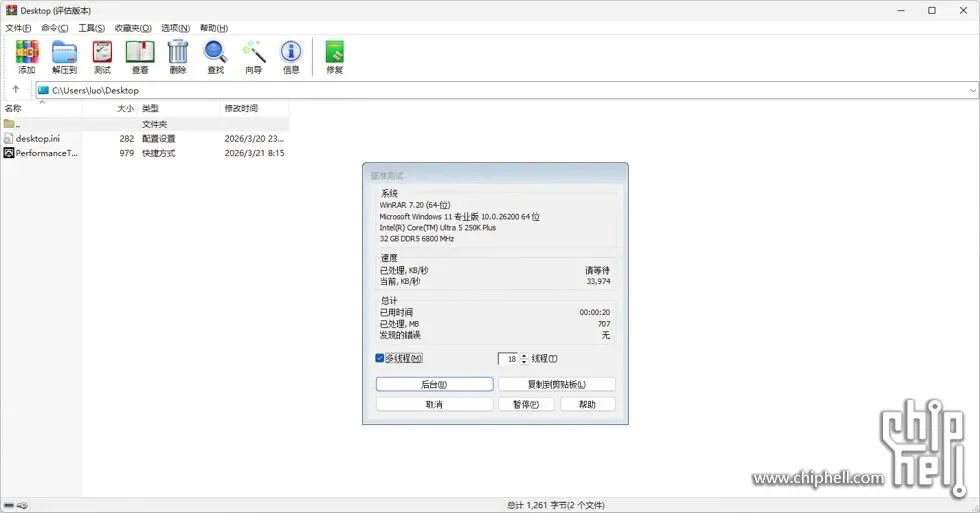Go up one folder with arrow
The width and height of the screenshot is (980, 513).
[x=16, y=89]
